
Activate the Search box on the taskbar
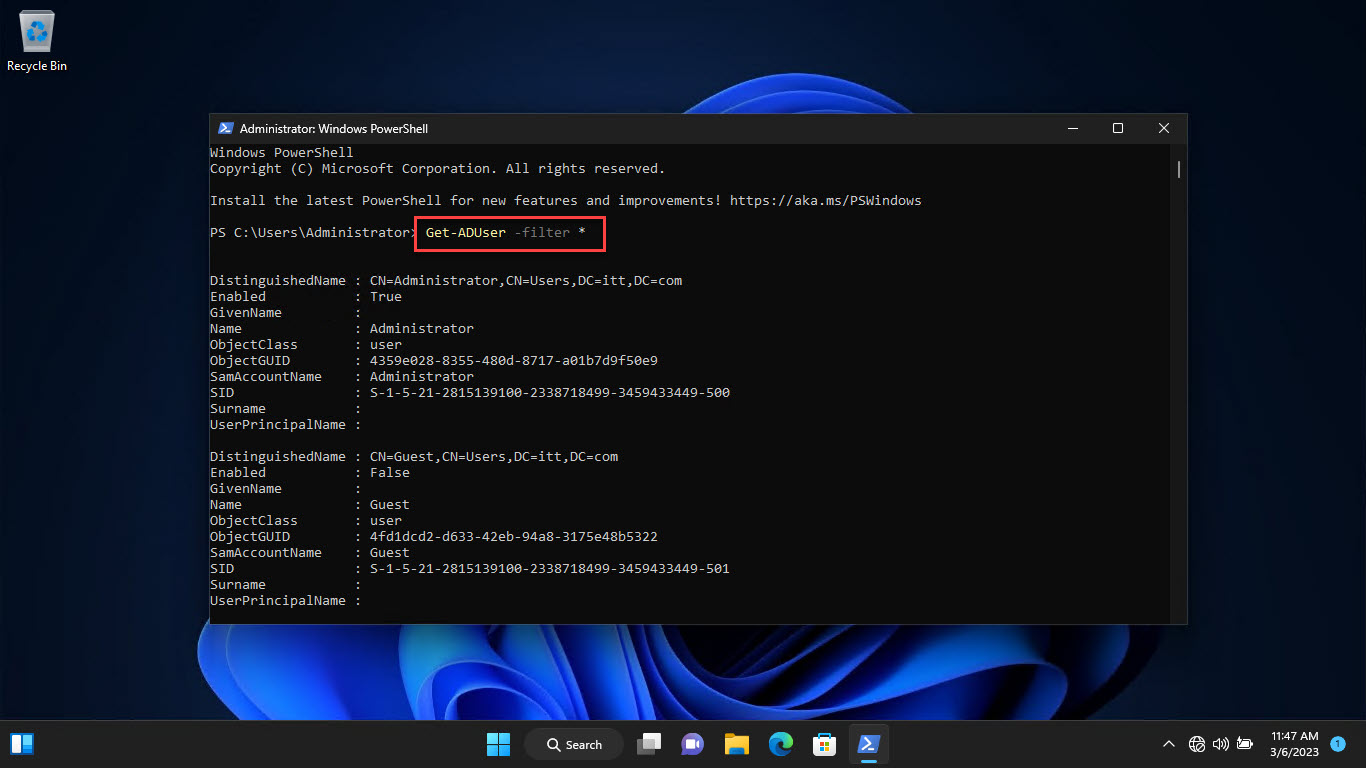tap(573, 744)
